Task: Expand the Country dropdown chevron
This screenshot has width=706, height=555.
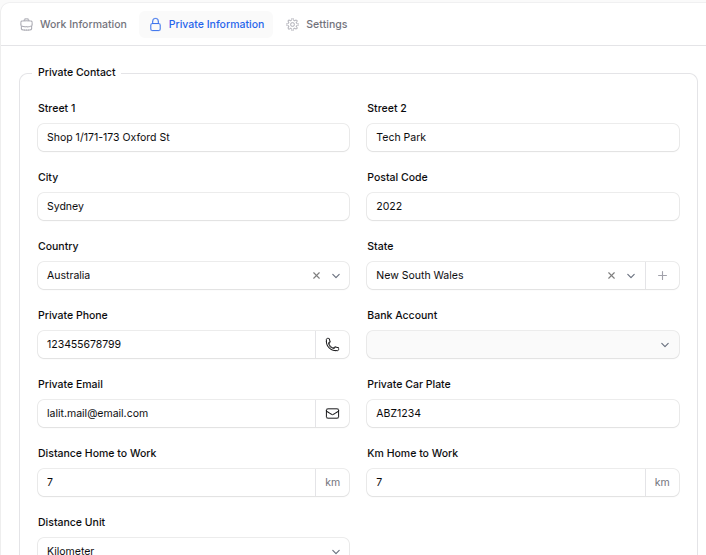Action: 336,276
